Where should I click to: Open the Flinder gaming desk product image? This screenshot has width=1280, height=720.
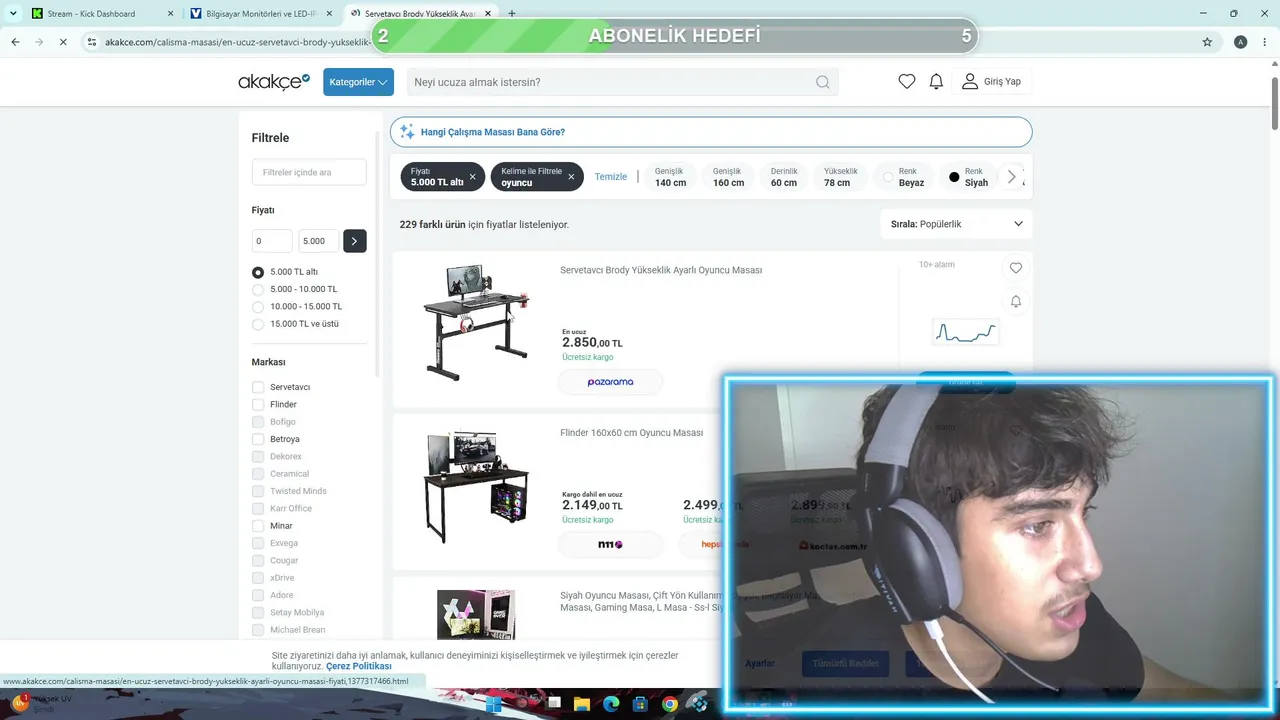(x=475, y=487)
